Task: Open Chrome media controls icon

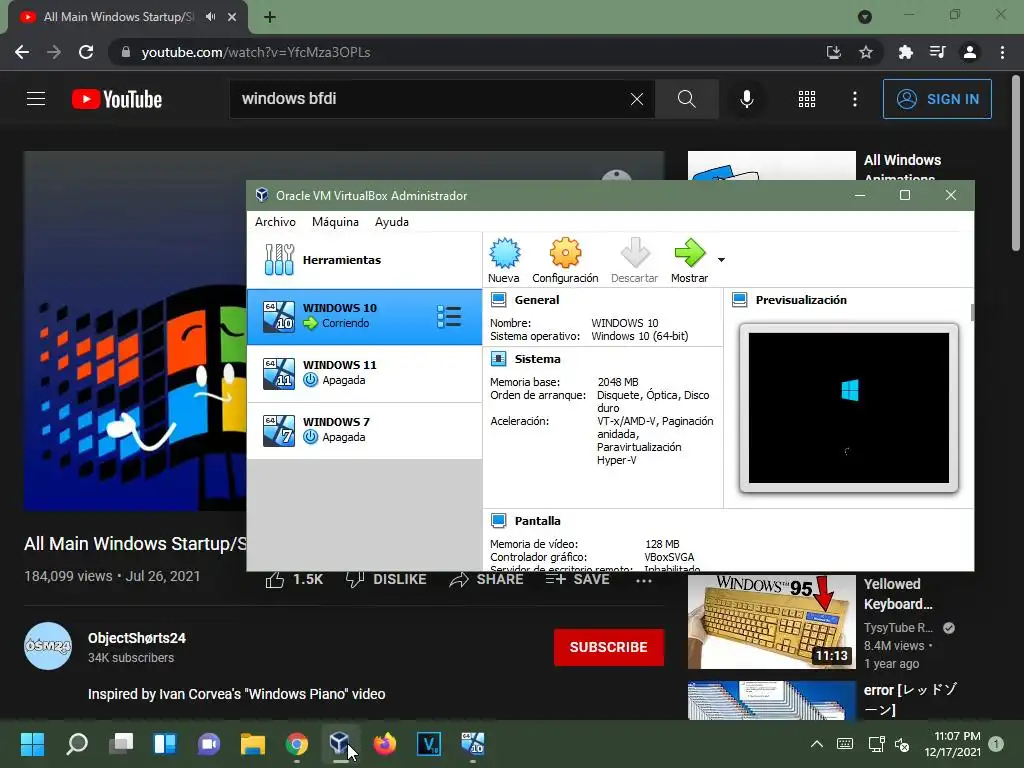Action: pyautogui.click(x=938, y=52)
